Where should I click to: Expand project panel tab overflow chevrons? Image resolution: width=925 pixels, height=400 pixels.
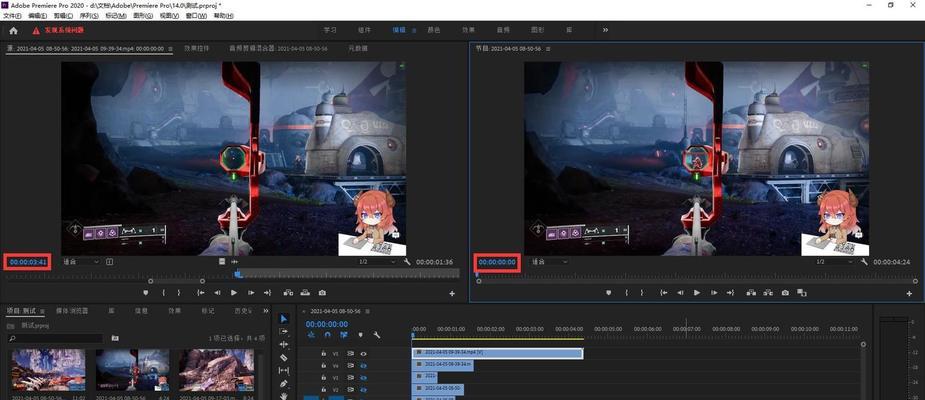click(x=266, y=310)
